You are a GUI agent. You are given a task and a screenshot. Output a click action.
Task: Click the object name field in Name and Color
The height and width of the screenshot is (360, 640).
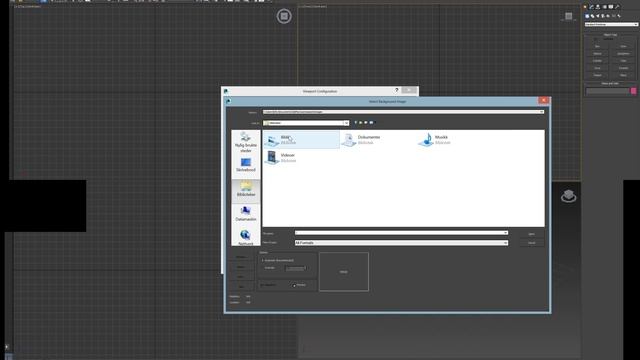tap(608, 91)
